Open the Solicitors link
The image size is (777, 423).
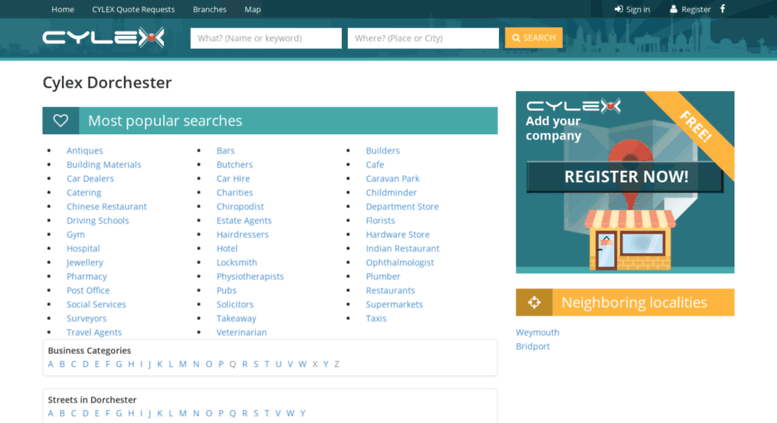tap(235, 304)
